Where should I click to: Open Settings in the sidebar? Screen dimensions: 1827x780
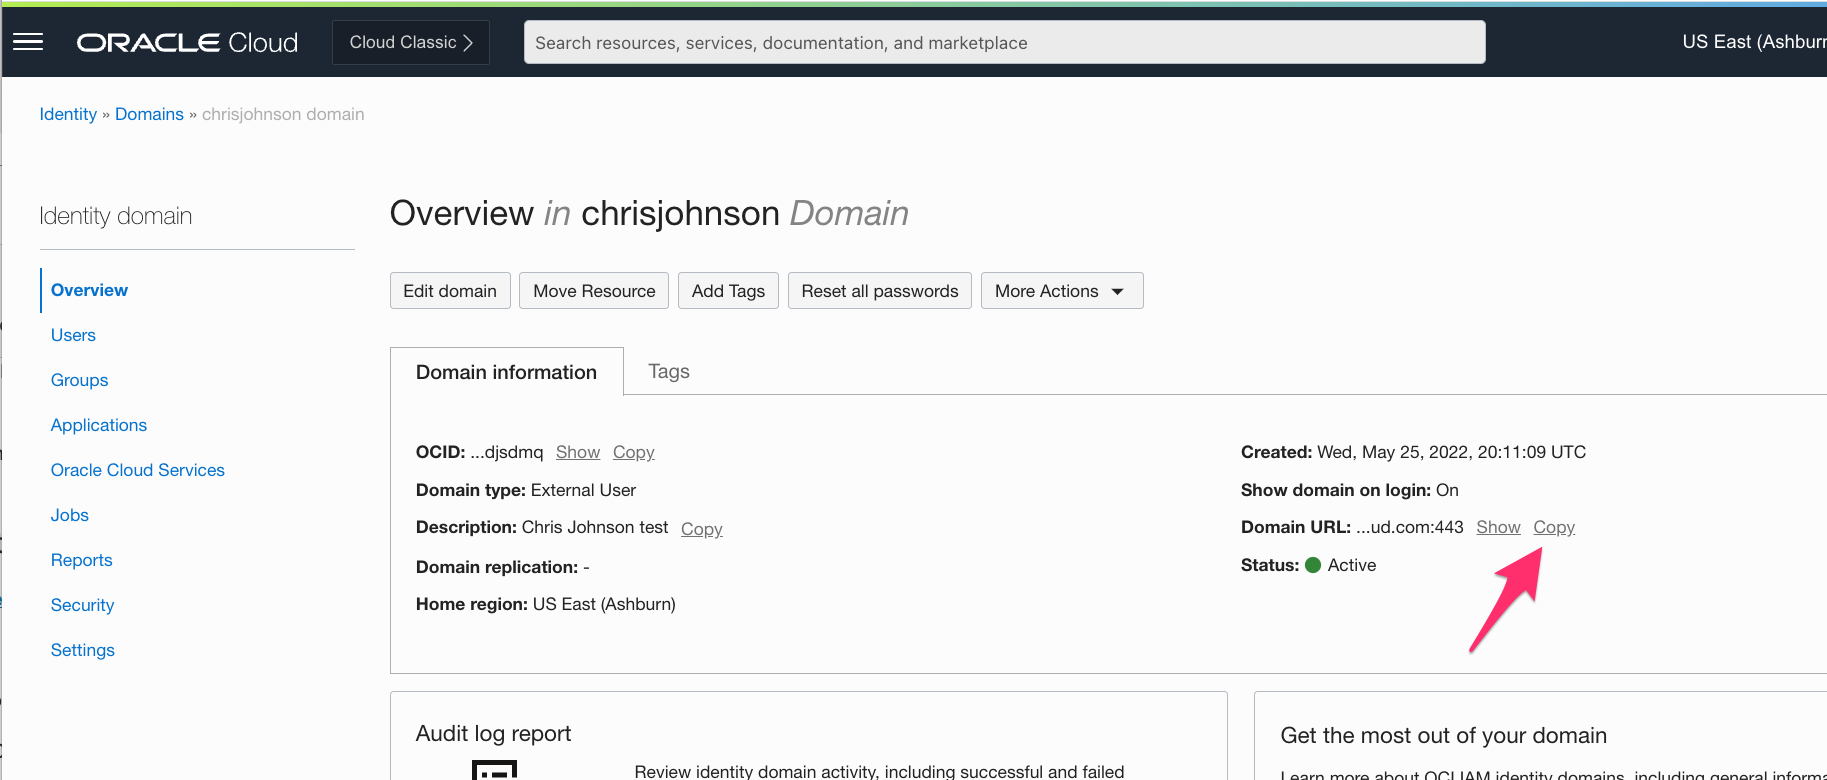coord(82,650)
